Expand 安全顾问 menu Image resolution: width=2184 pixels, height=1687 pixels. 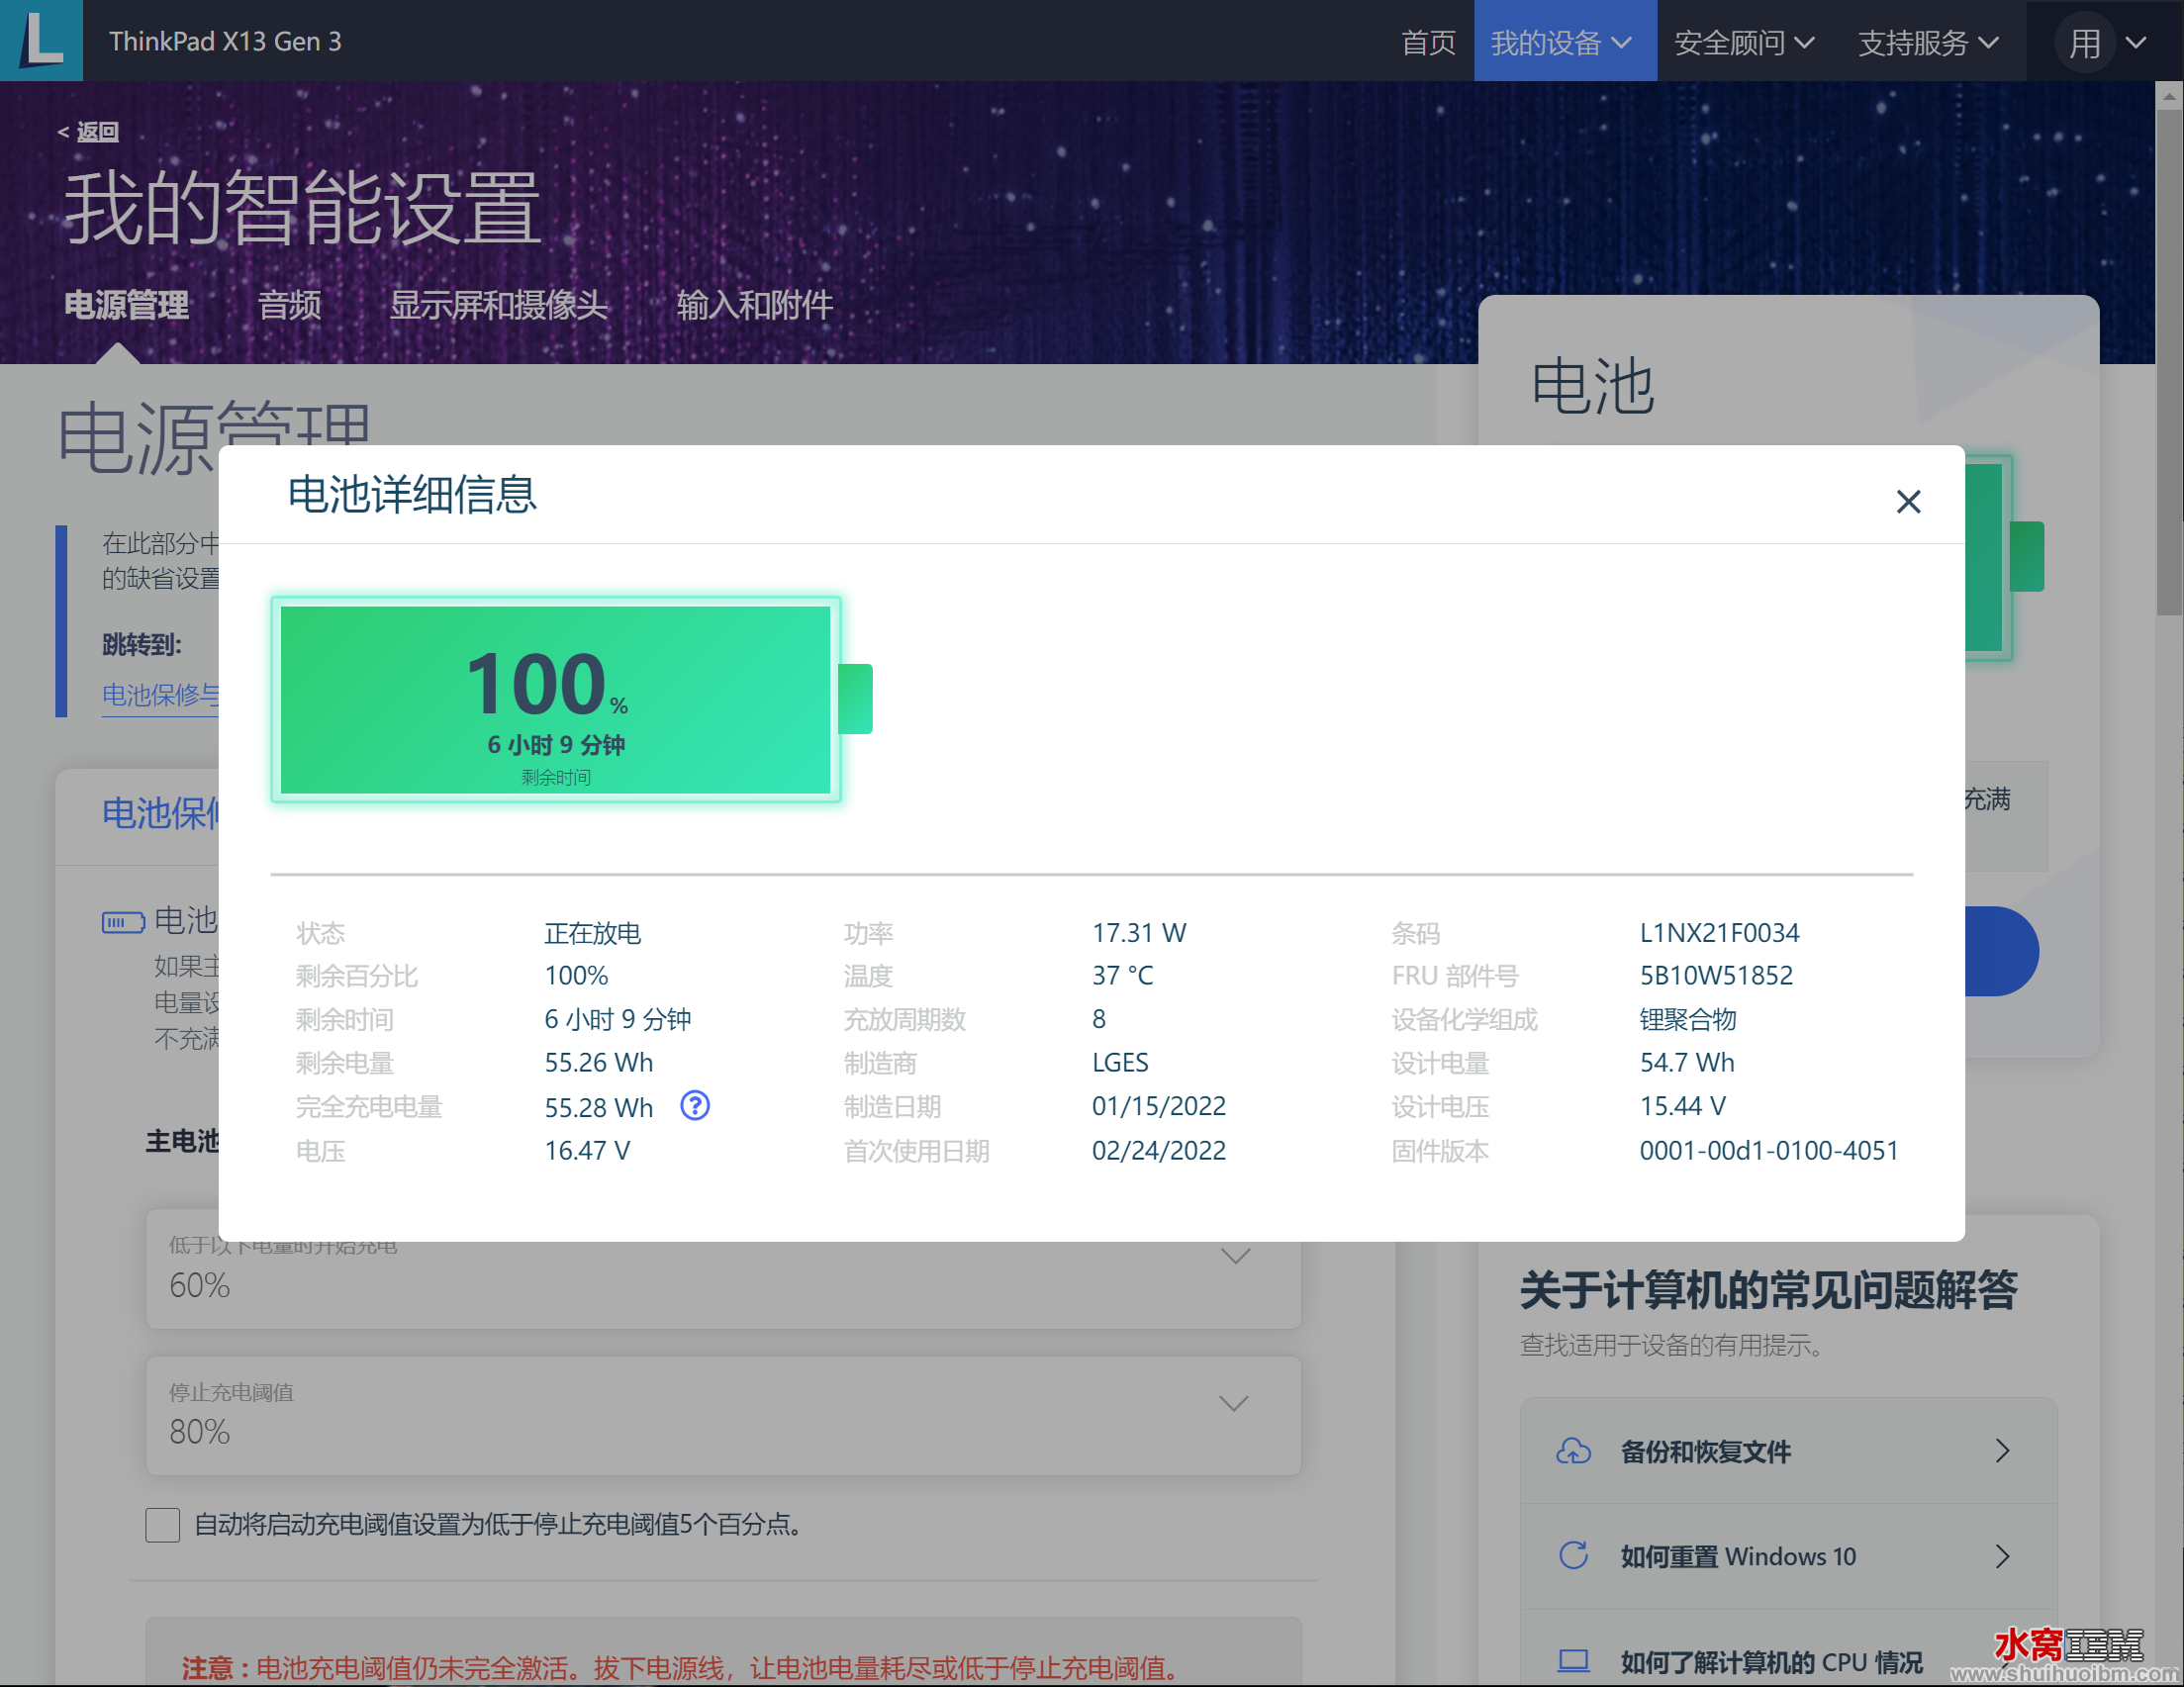(1744, 43)
